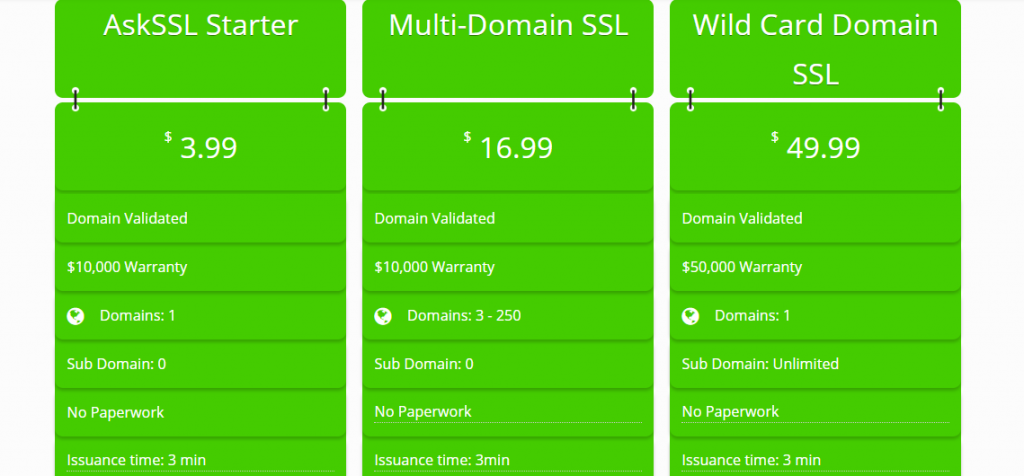Click the 3.99 price

208,148
